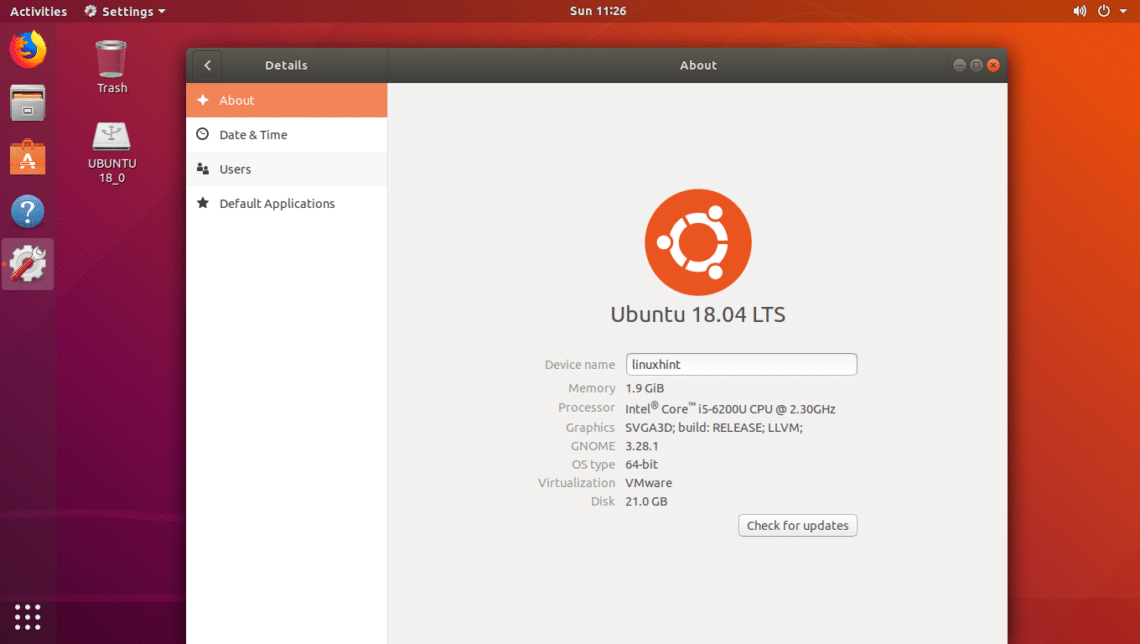Click the power icon in top bar

(1104, 11)
